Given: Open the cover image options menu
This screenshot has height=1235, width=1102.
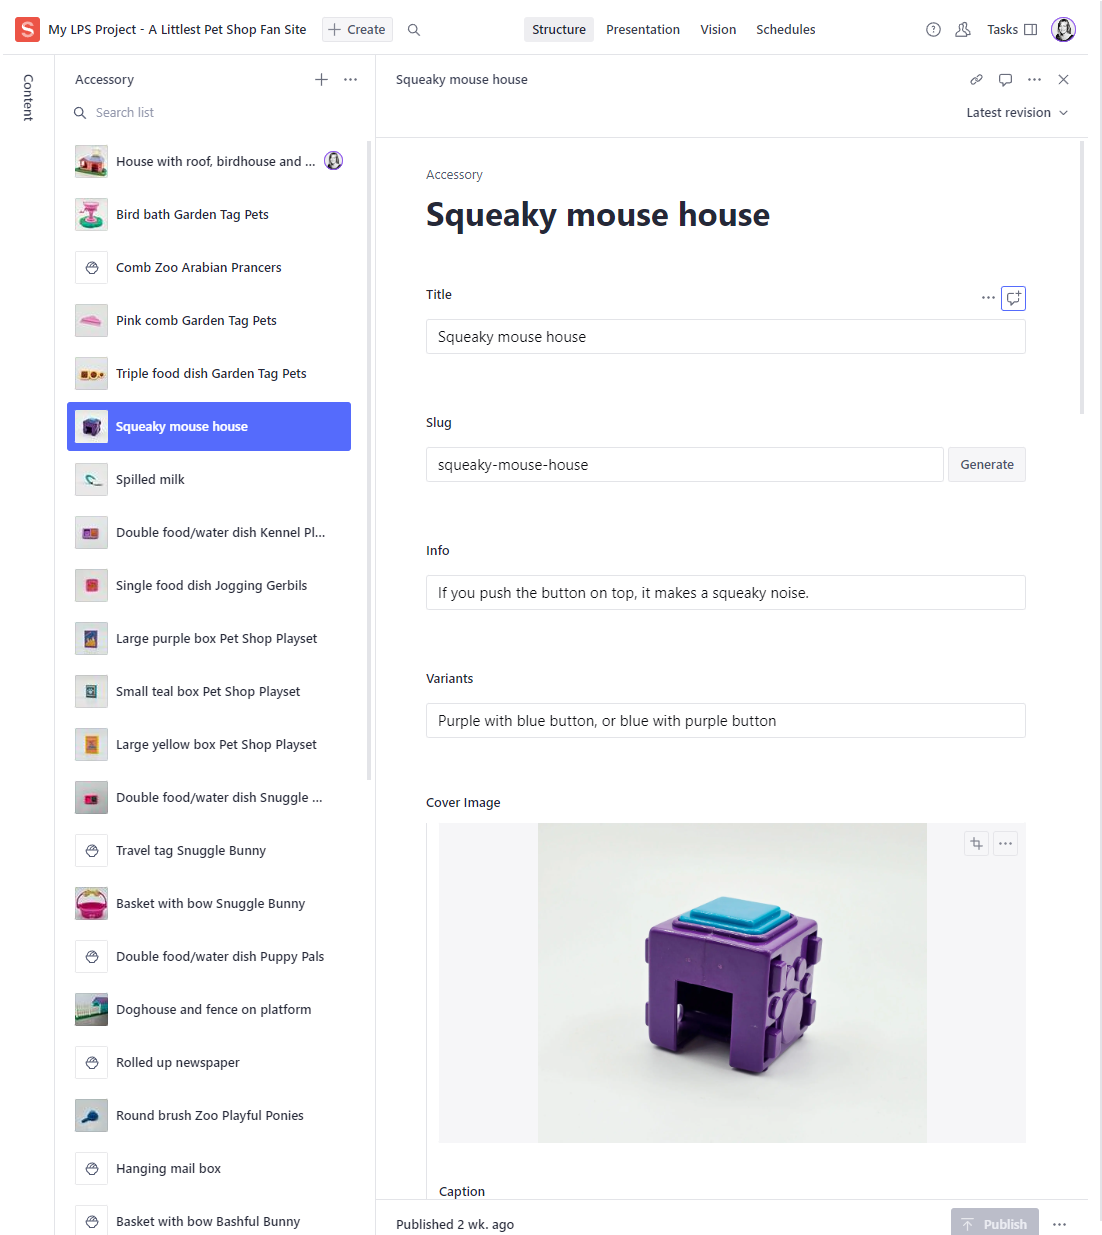Looking at the screenshot, I should point(1005,843).
